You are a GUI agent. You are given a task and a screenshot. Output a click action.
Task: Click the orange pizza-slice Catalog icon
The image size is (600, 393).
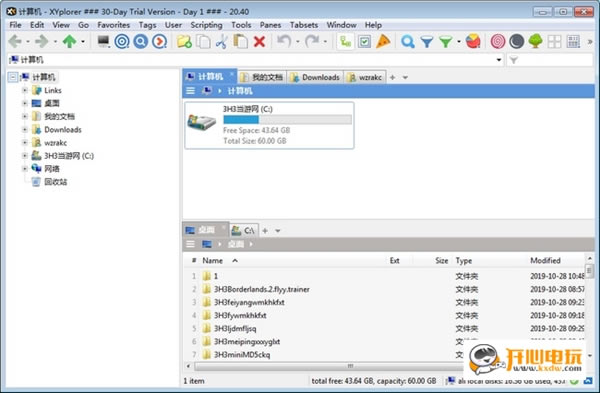[383, 41]
